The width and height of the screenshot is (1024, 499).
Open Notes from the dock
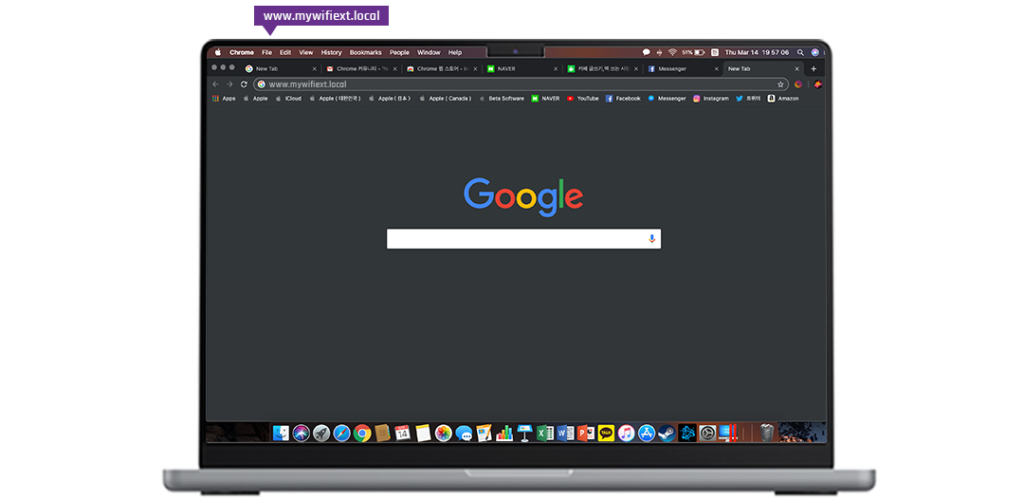[x=423, y=433]
